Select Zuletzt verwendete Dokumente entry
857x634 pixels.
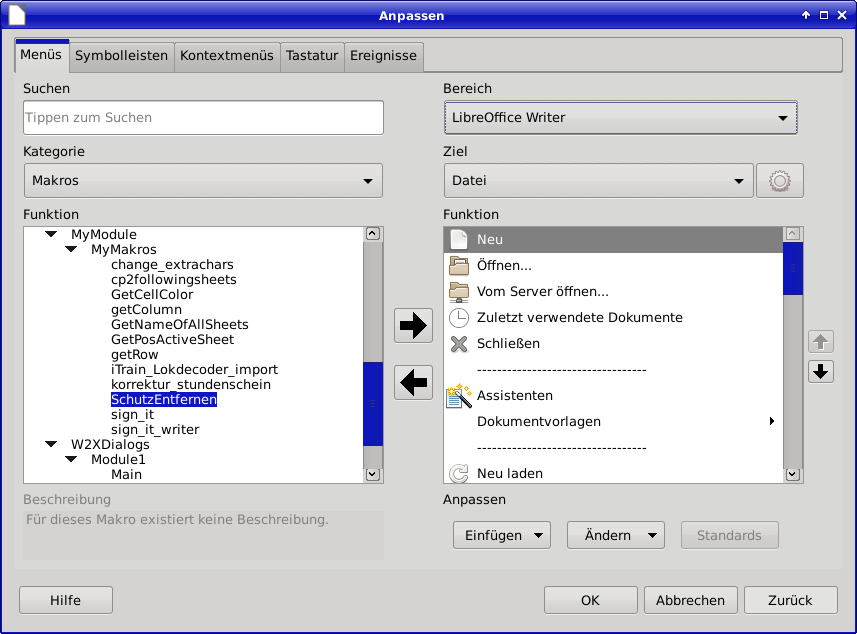[579, 318]
